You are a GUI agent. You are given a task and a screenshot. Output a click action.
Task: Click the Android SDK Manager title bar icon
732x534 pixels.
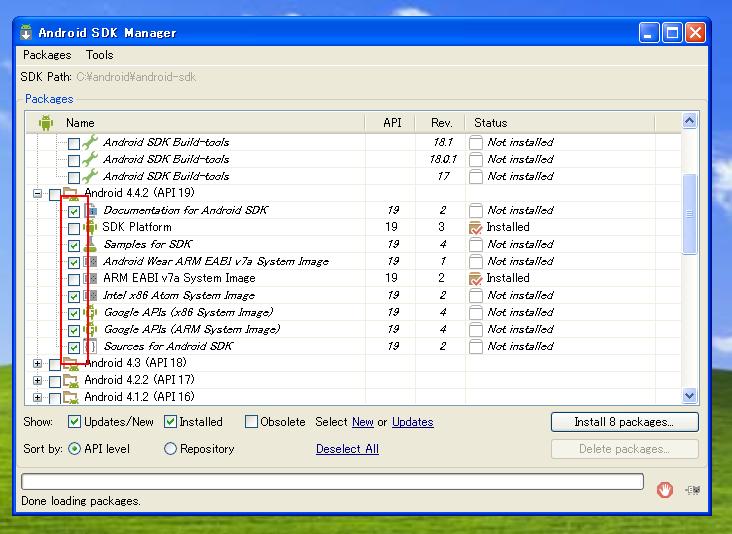click(x=26, y=32)
